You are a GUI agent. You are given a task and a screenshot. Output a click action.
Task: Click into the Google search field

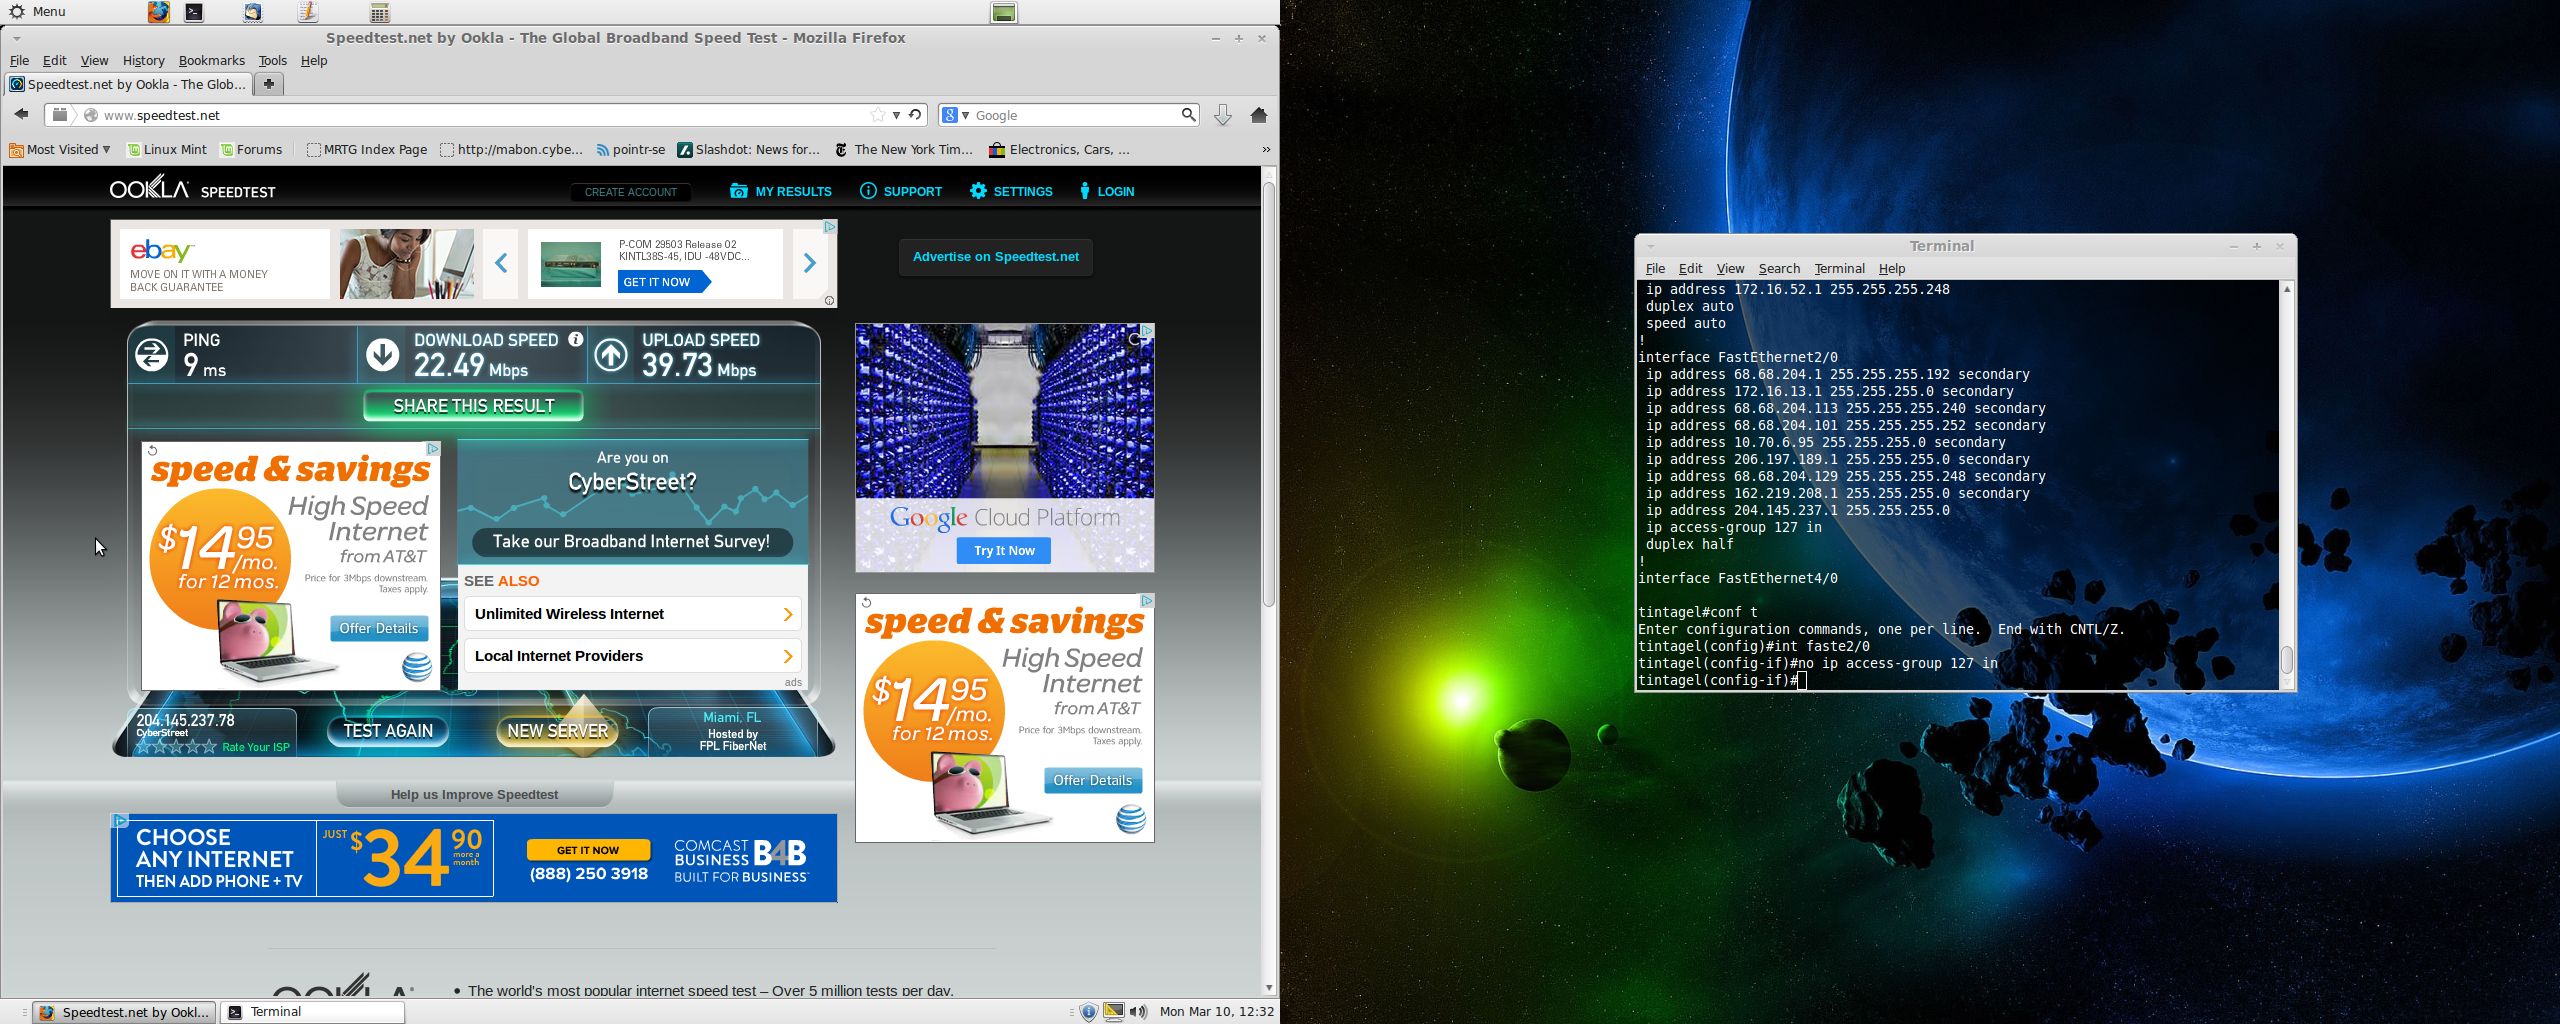click(1075, 115)
